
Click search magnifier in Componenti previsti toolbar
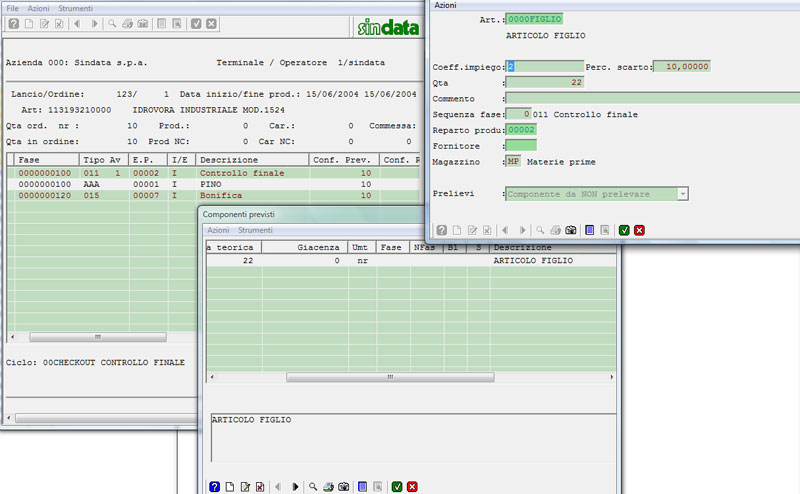[x=313, y=486]
